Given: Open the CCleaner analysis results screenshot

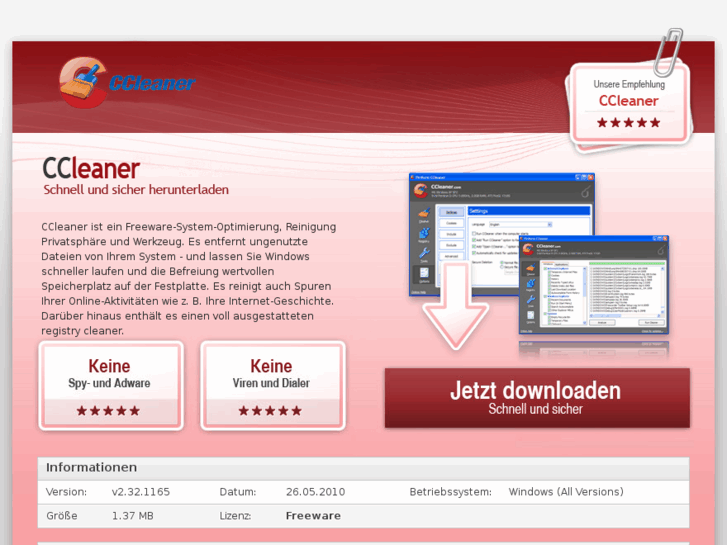Looking at the screenshot, I should (x=593, y=284).
